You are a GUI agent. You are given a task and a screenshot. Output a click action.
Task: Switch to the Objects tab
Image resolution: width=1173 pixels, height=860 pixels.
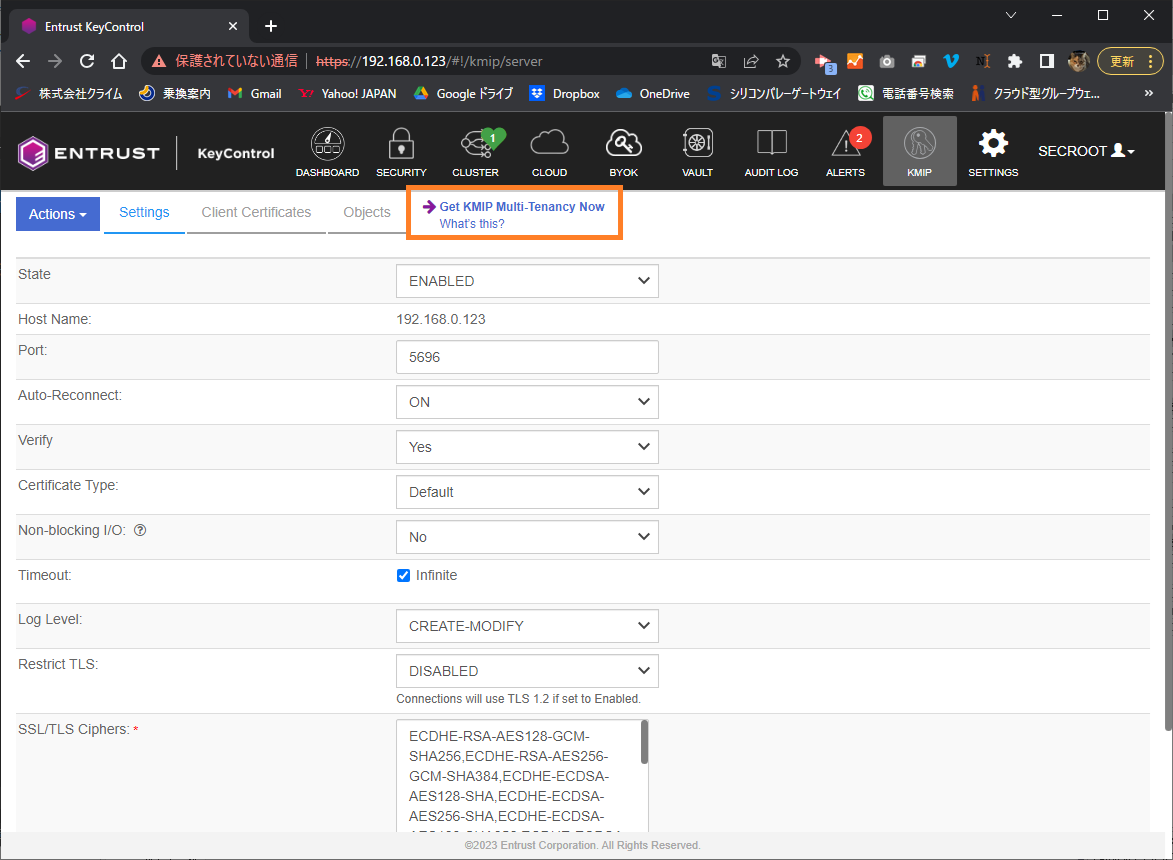click(367, 212)
